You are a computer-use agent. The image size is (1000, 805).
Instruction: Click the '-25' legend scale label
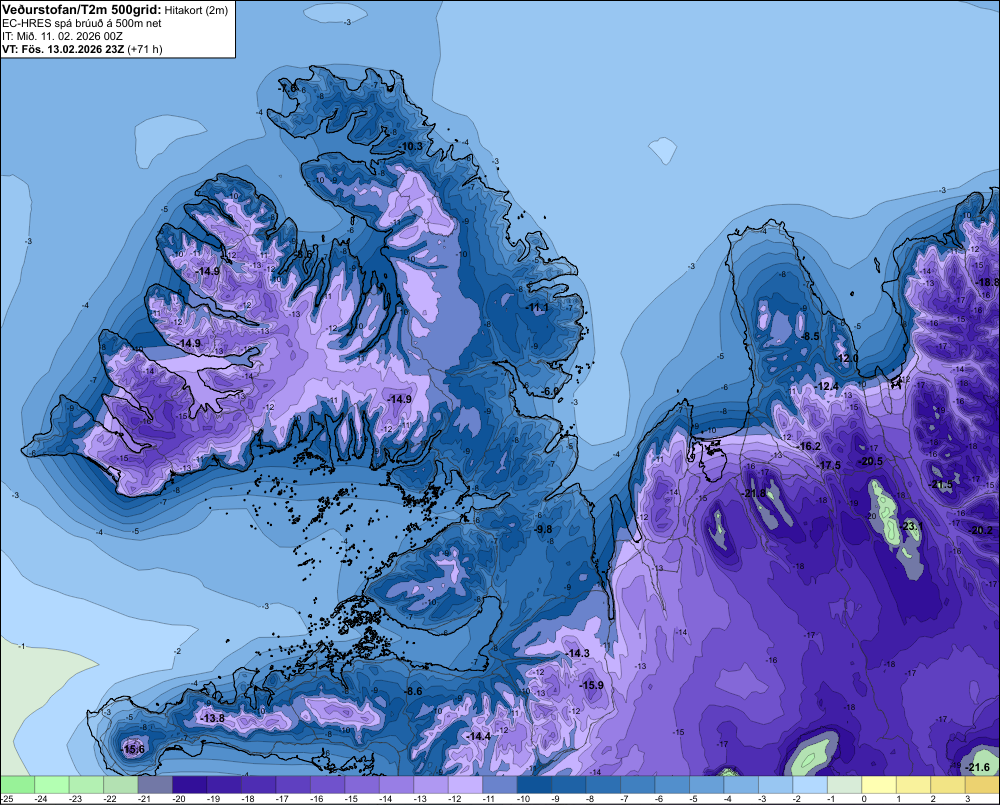coord(8,799)
